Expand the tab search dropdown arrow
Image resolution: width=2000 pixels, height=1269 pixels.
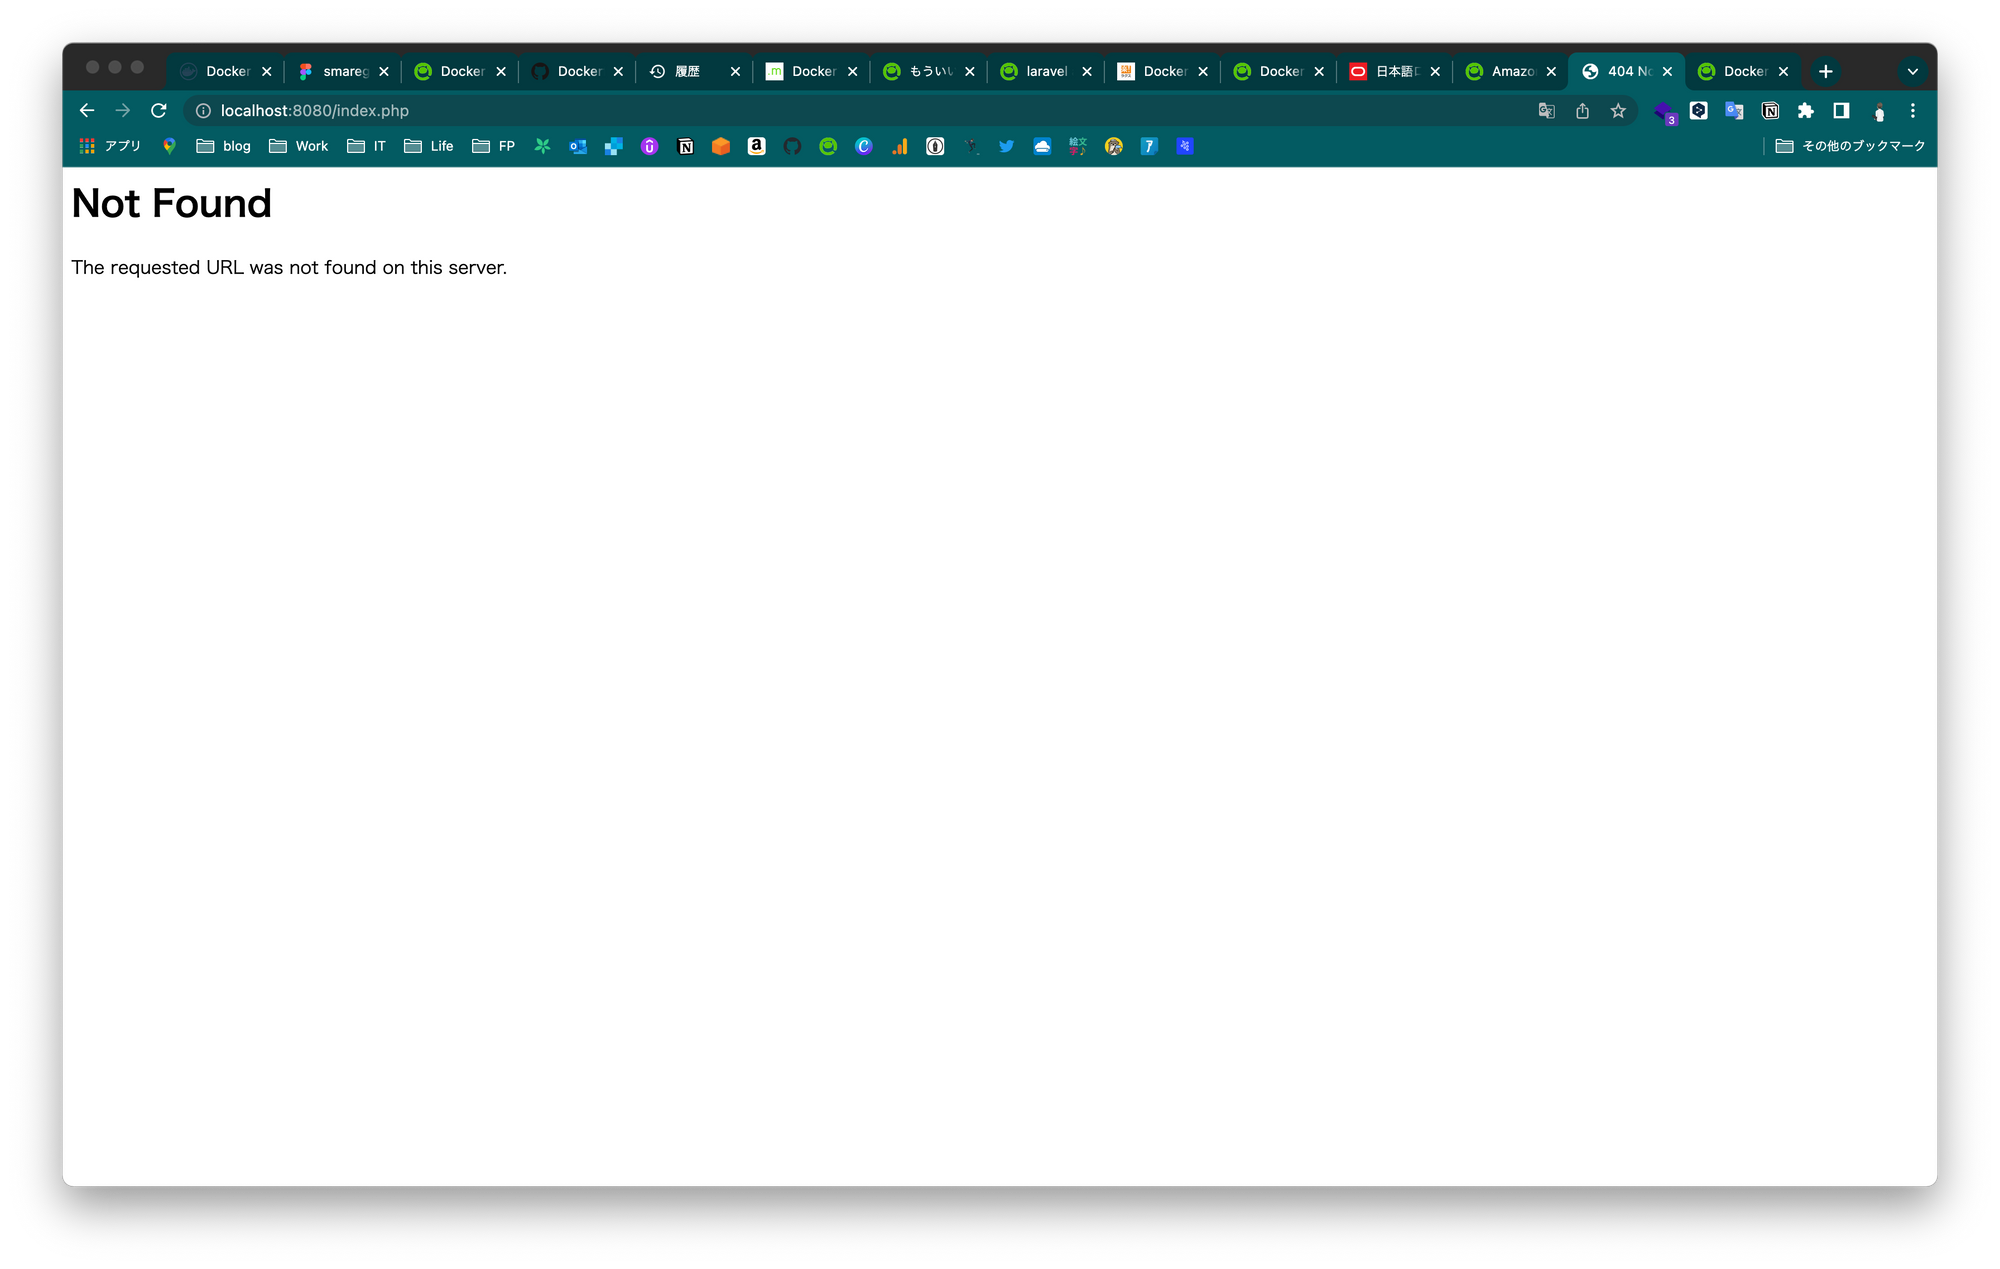click(1912, 72)
